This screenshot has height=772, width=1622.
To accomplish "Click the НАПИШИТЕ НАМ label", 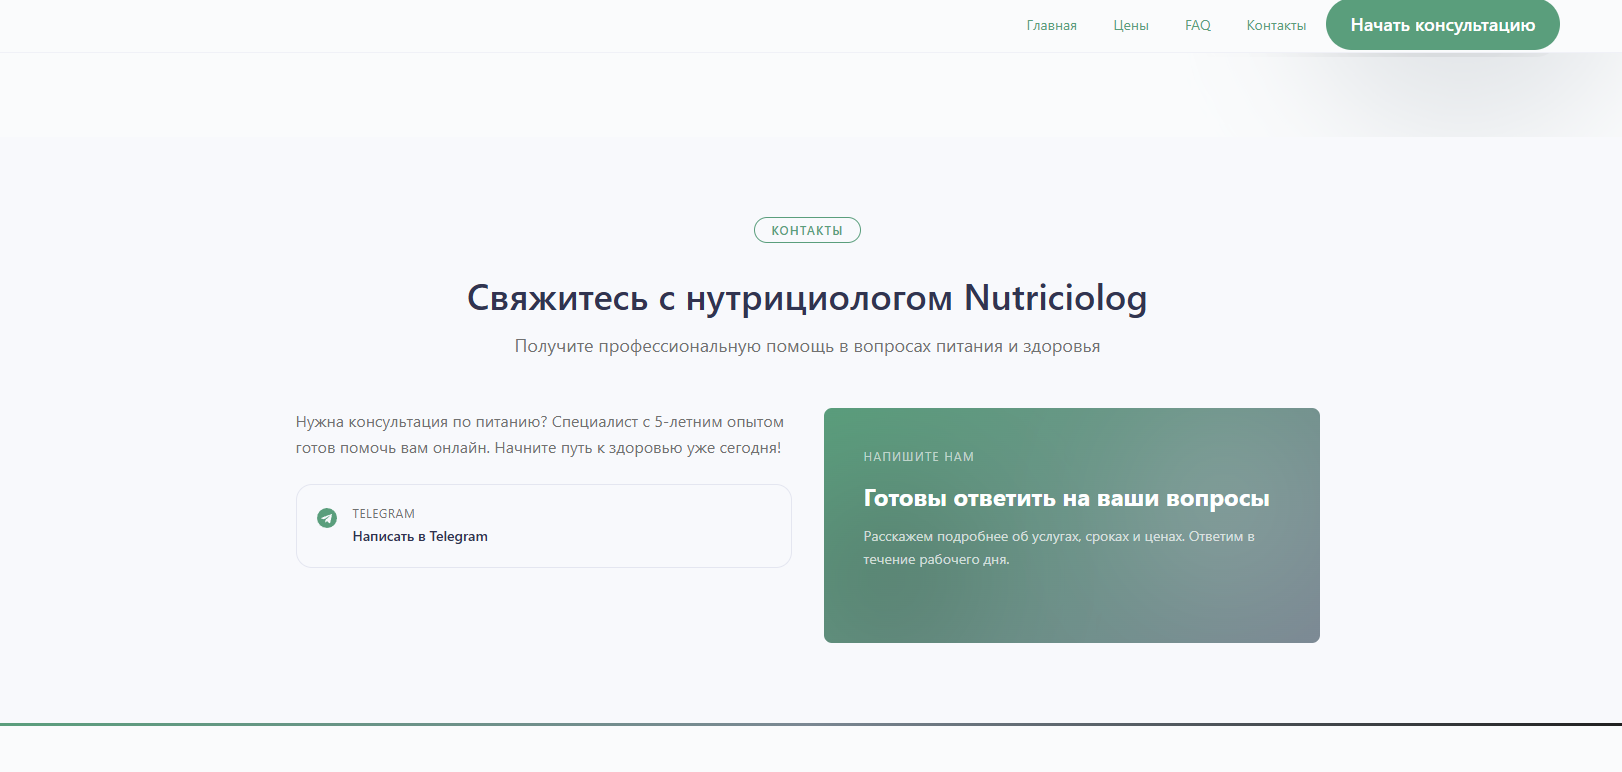I will click(918, 457).
